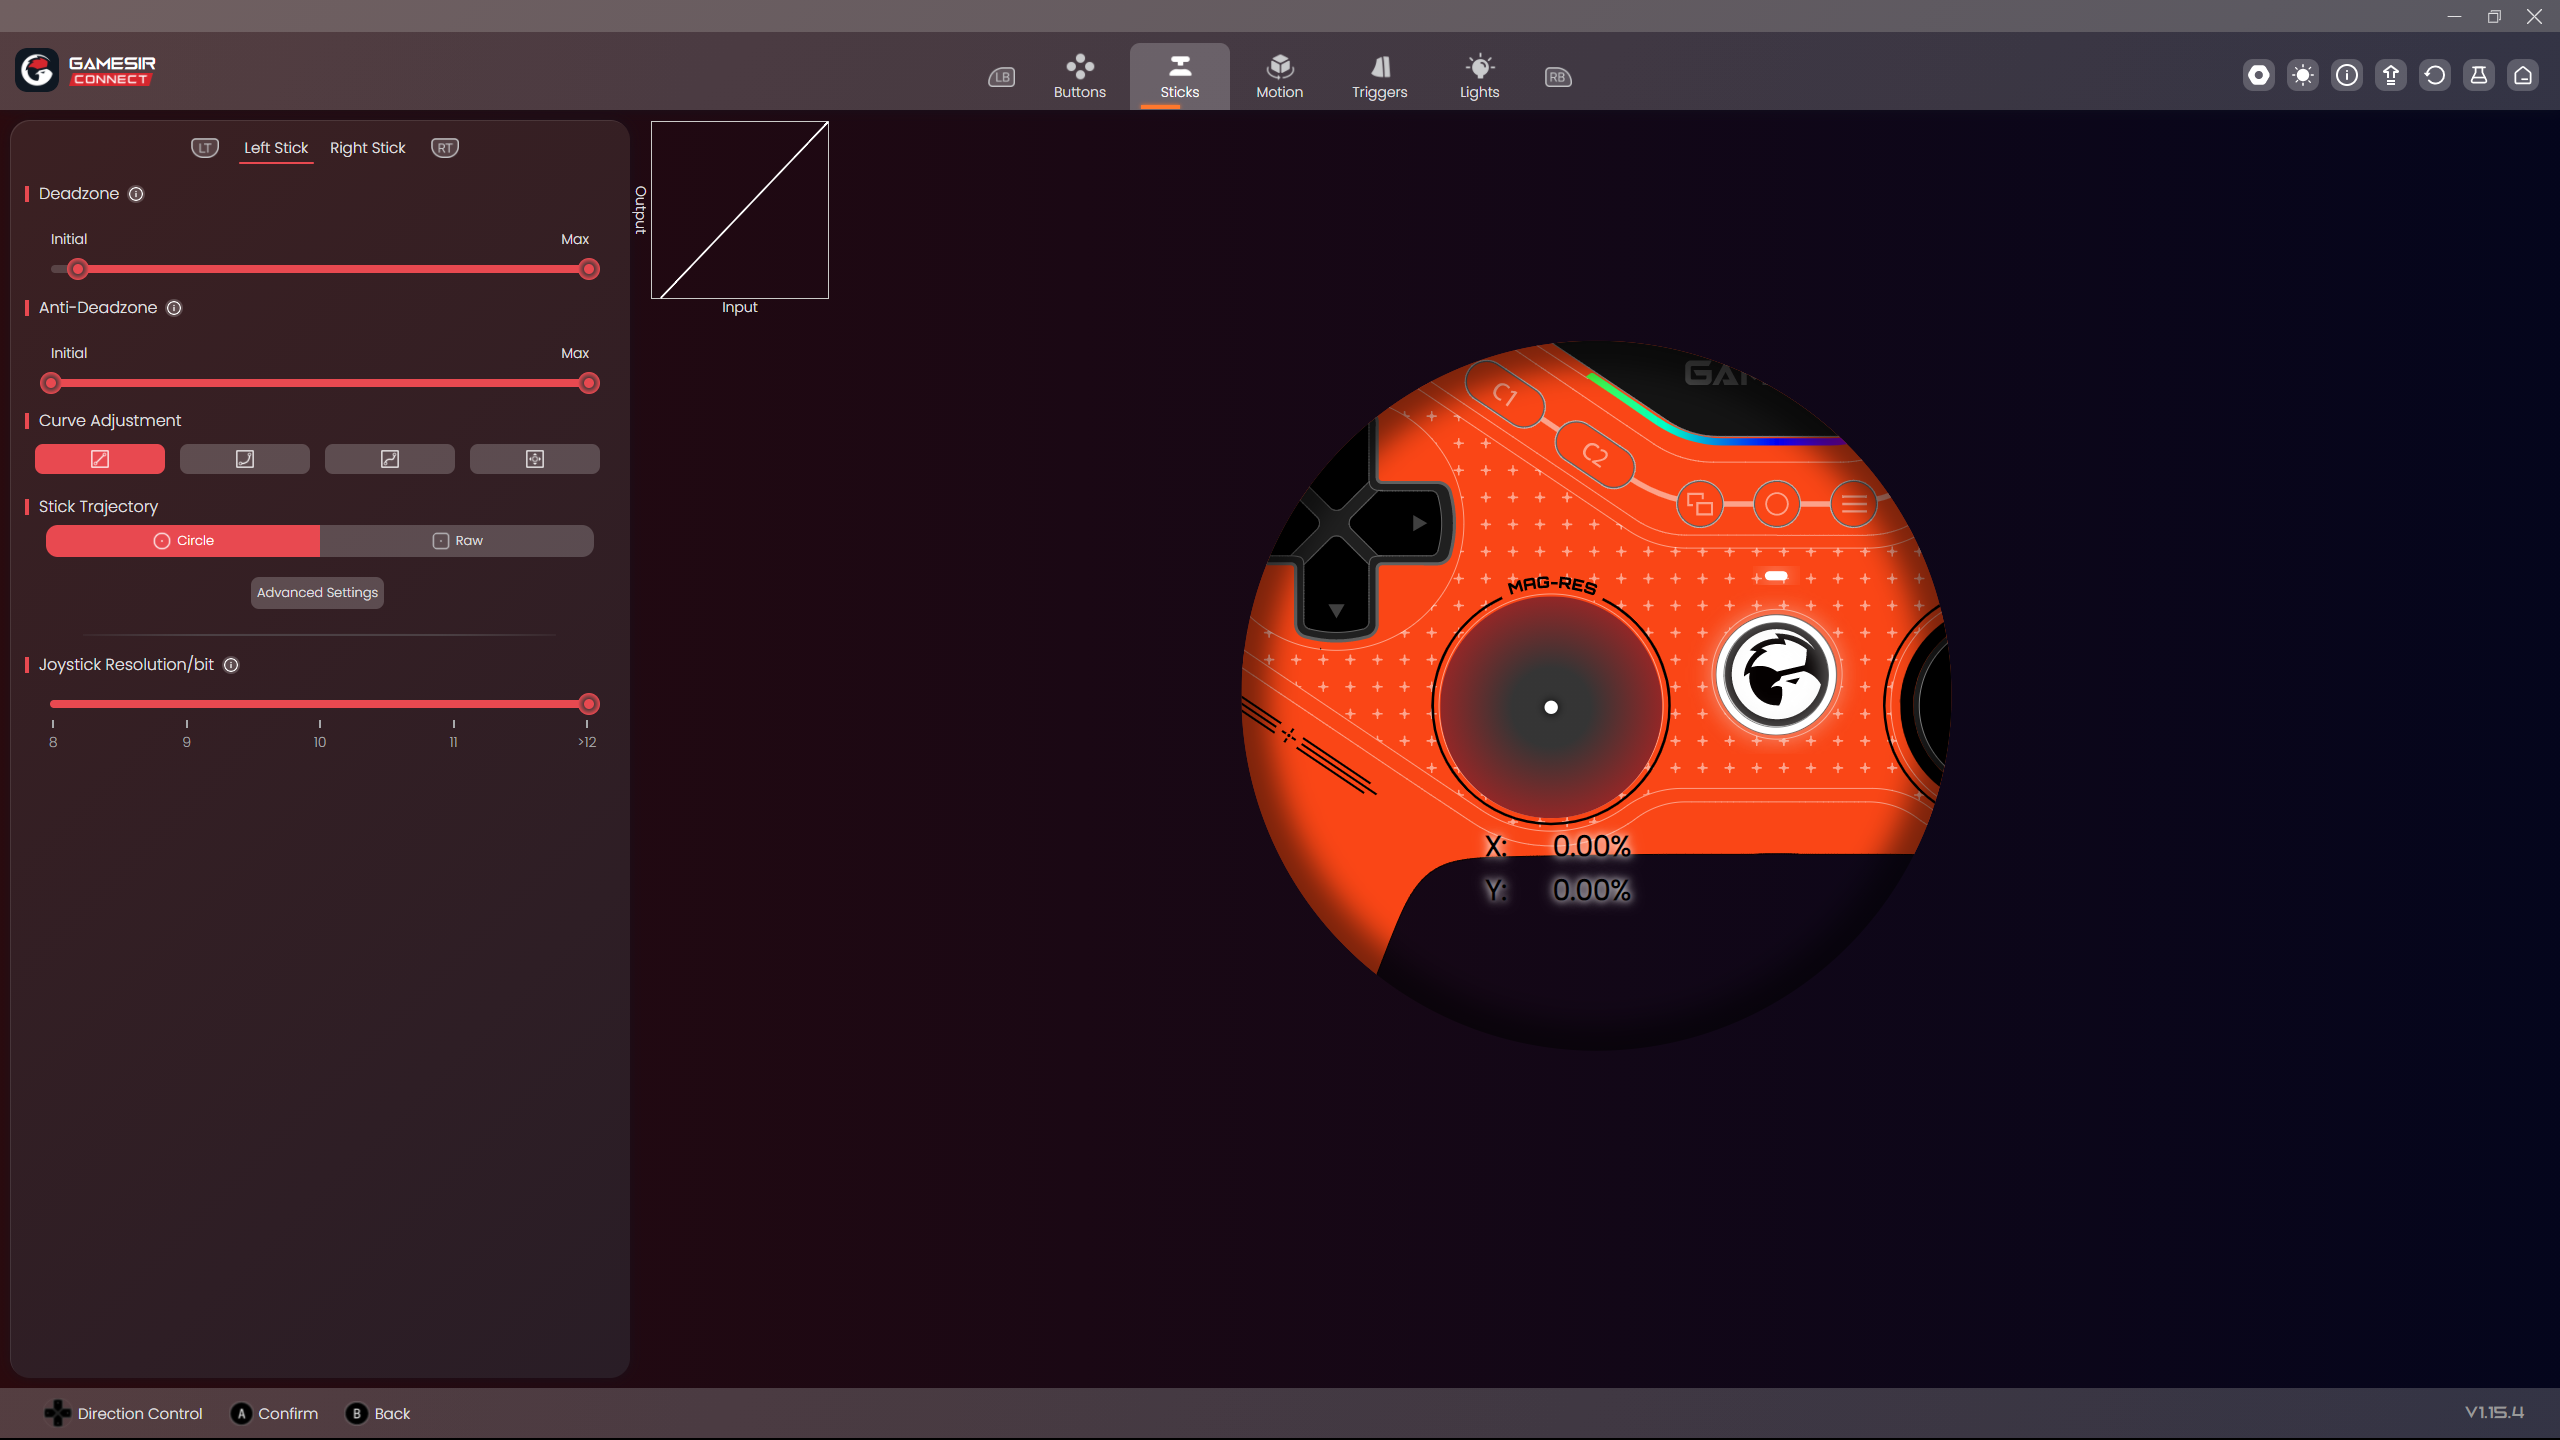Screen dimensions: 2560x1440
Task: Click the Anti-Deadzone Max slider handle
Action: click(x=589, y=383)
